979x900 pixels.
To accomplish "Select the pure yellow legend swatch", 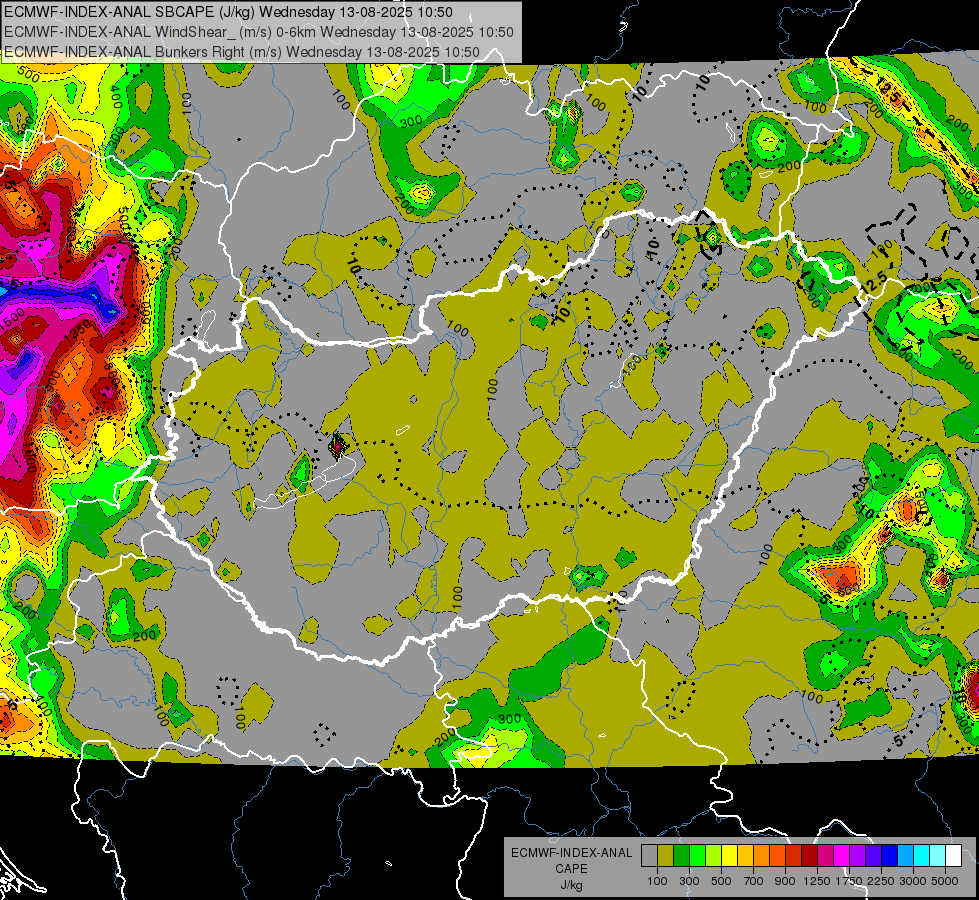I will [x=729, y=856].
